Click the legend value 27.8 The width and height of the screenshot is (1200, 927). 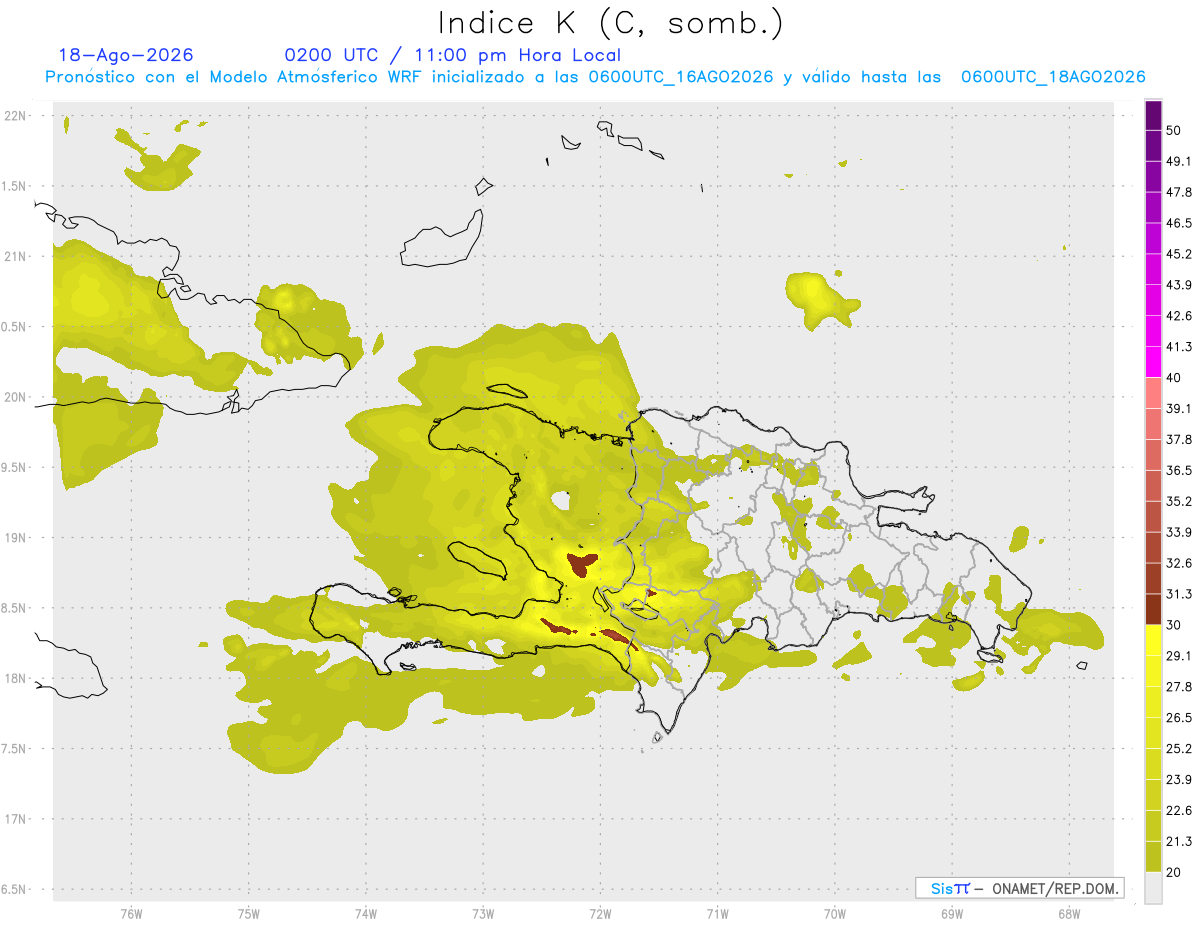coord(1179,687)
